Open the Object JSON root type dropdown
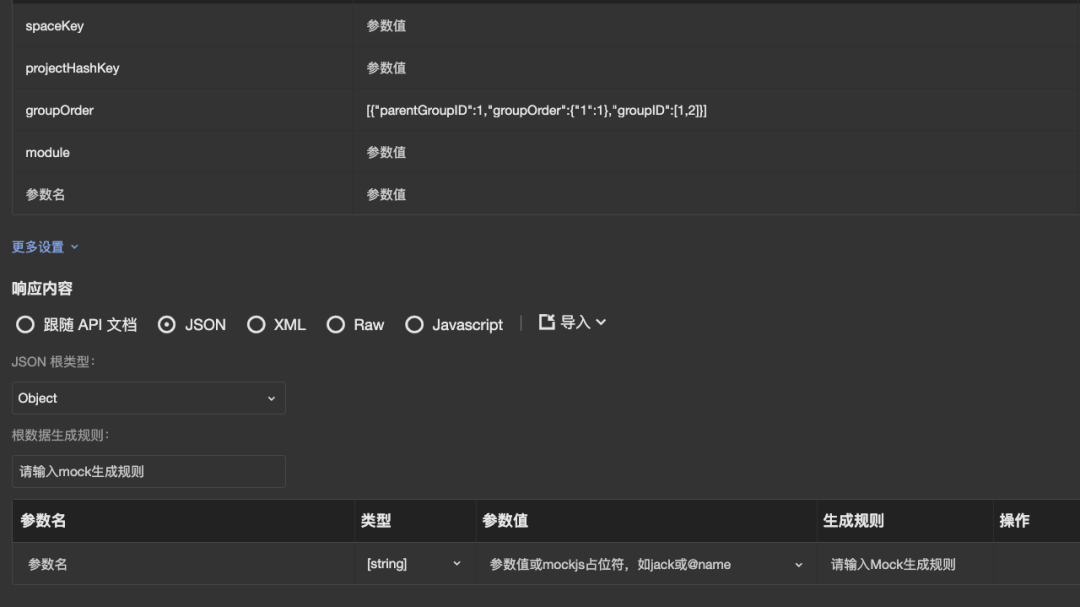Image resolution: width=1080 pixels, height=607 pixels. coord(149,398)
